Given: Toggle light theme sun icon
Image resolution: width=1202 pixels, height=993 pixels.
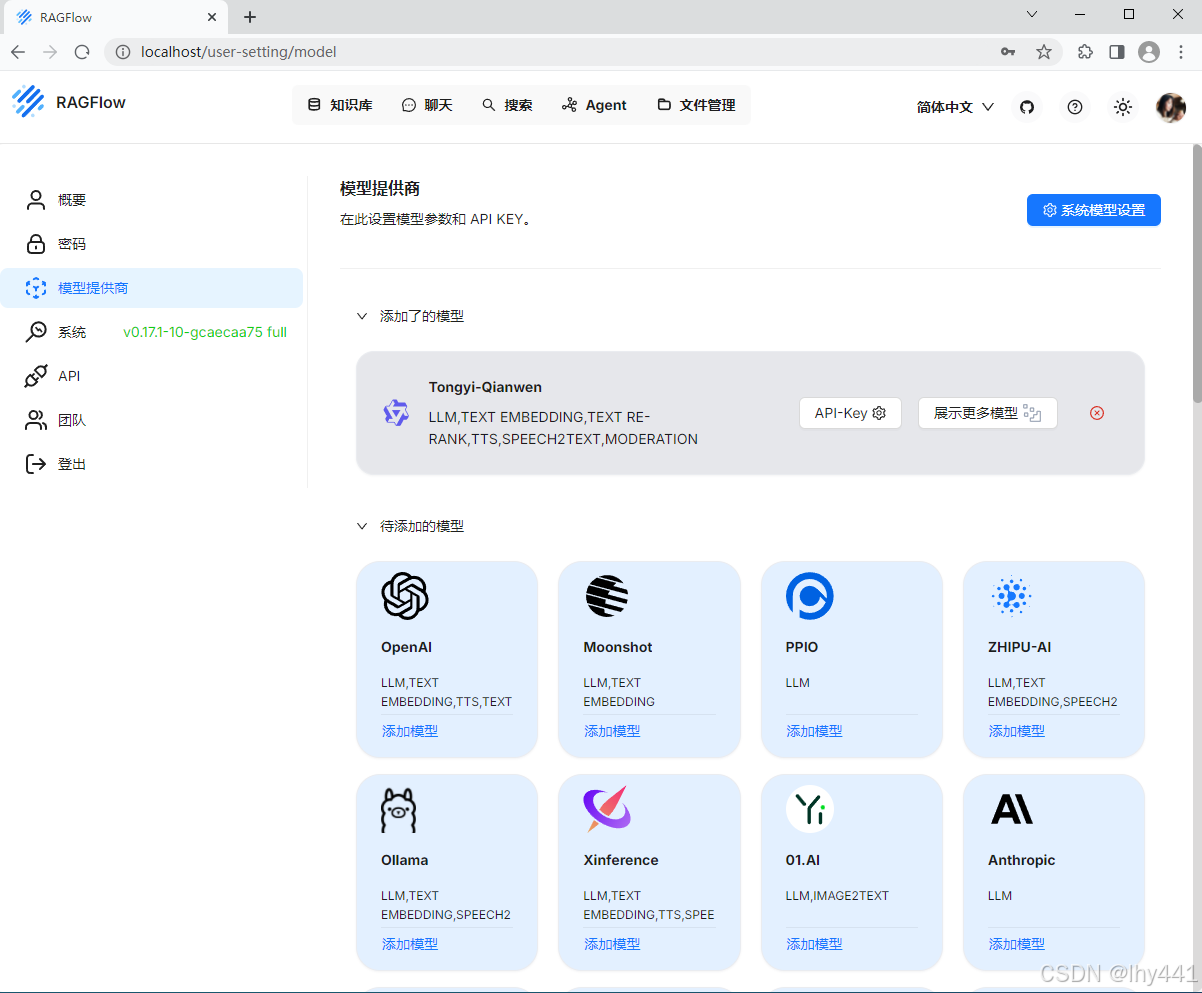Looking at the screenshot, I should pyautogui.click(x=1123, y=107).
